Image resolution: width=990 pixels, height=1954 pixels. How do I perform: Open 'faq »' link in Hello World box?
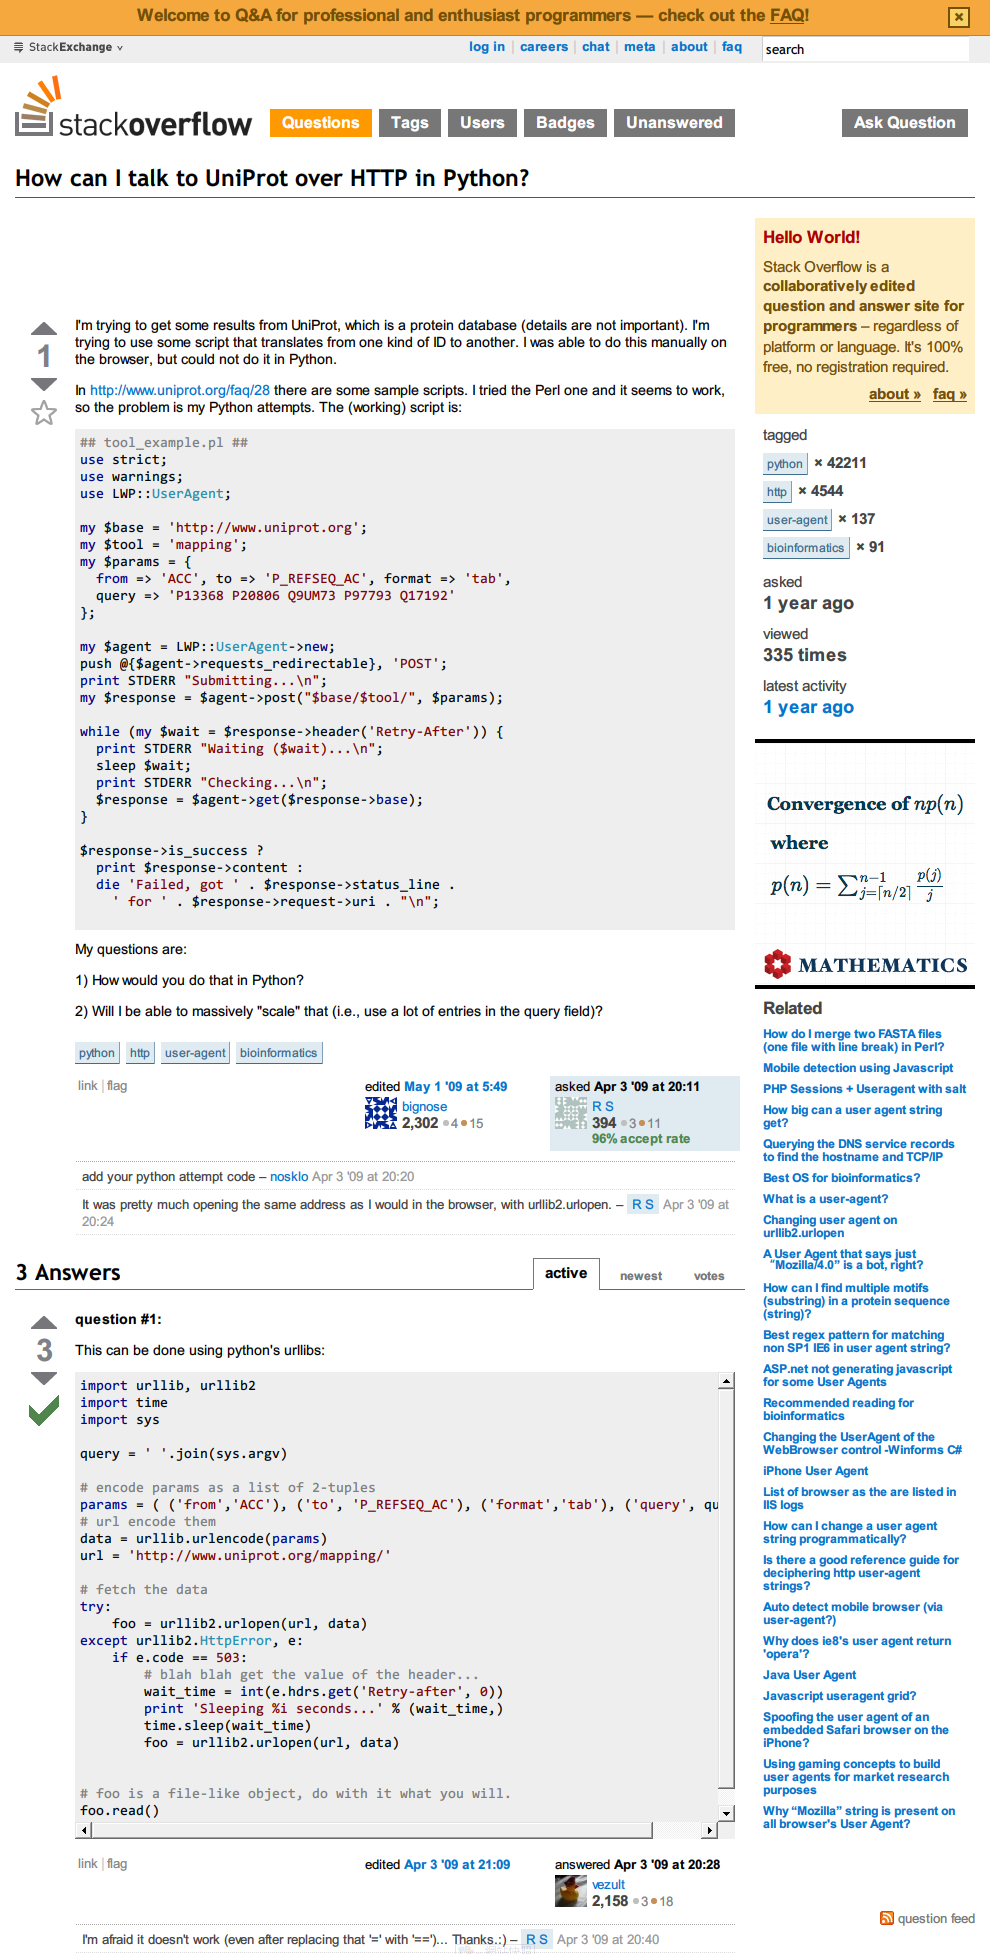tap(950, 394)
